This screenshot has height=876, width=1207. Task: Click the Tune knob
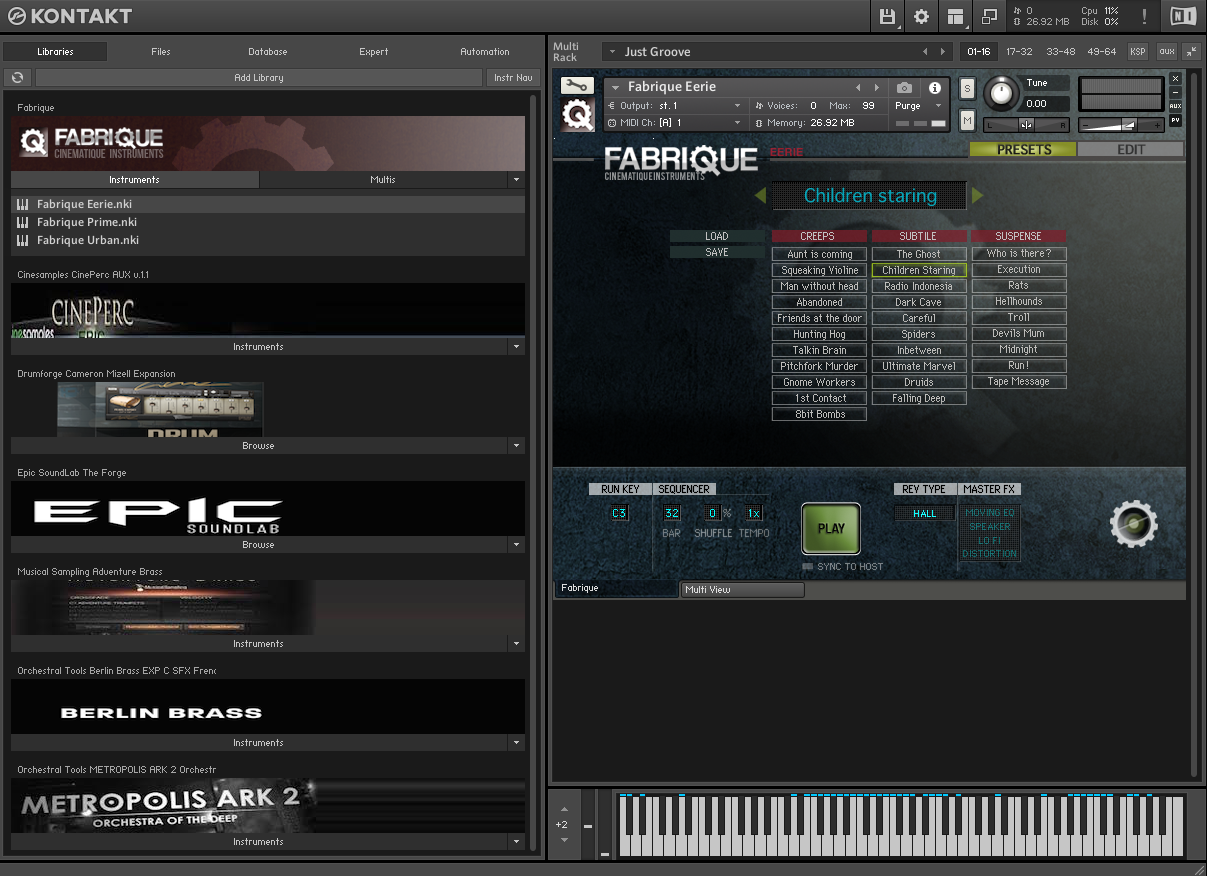[999, 93]
